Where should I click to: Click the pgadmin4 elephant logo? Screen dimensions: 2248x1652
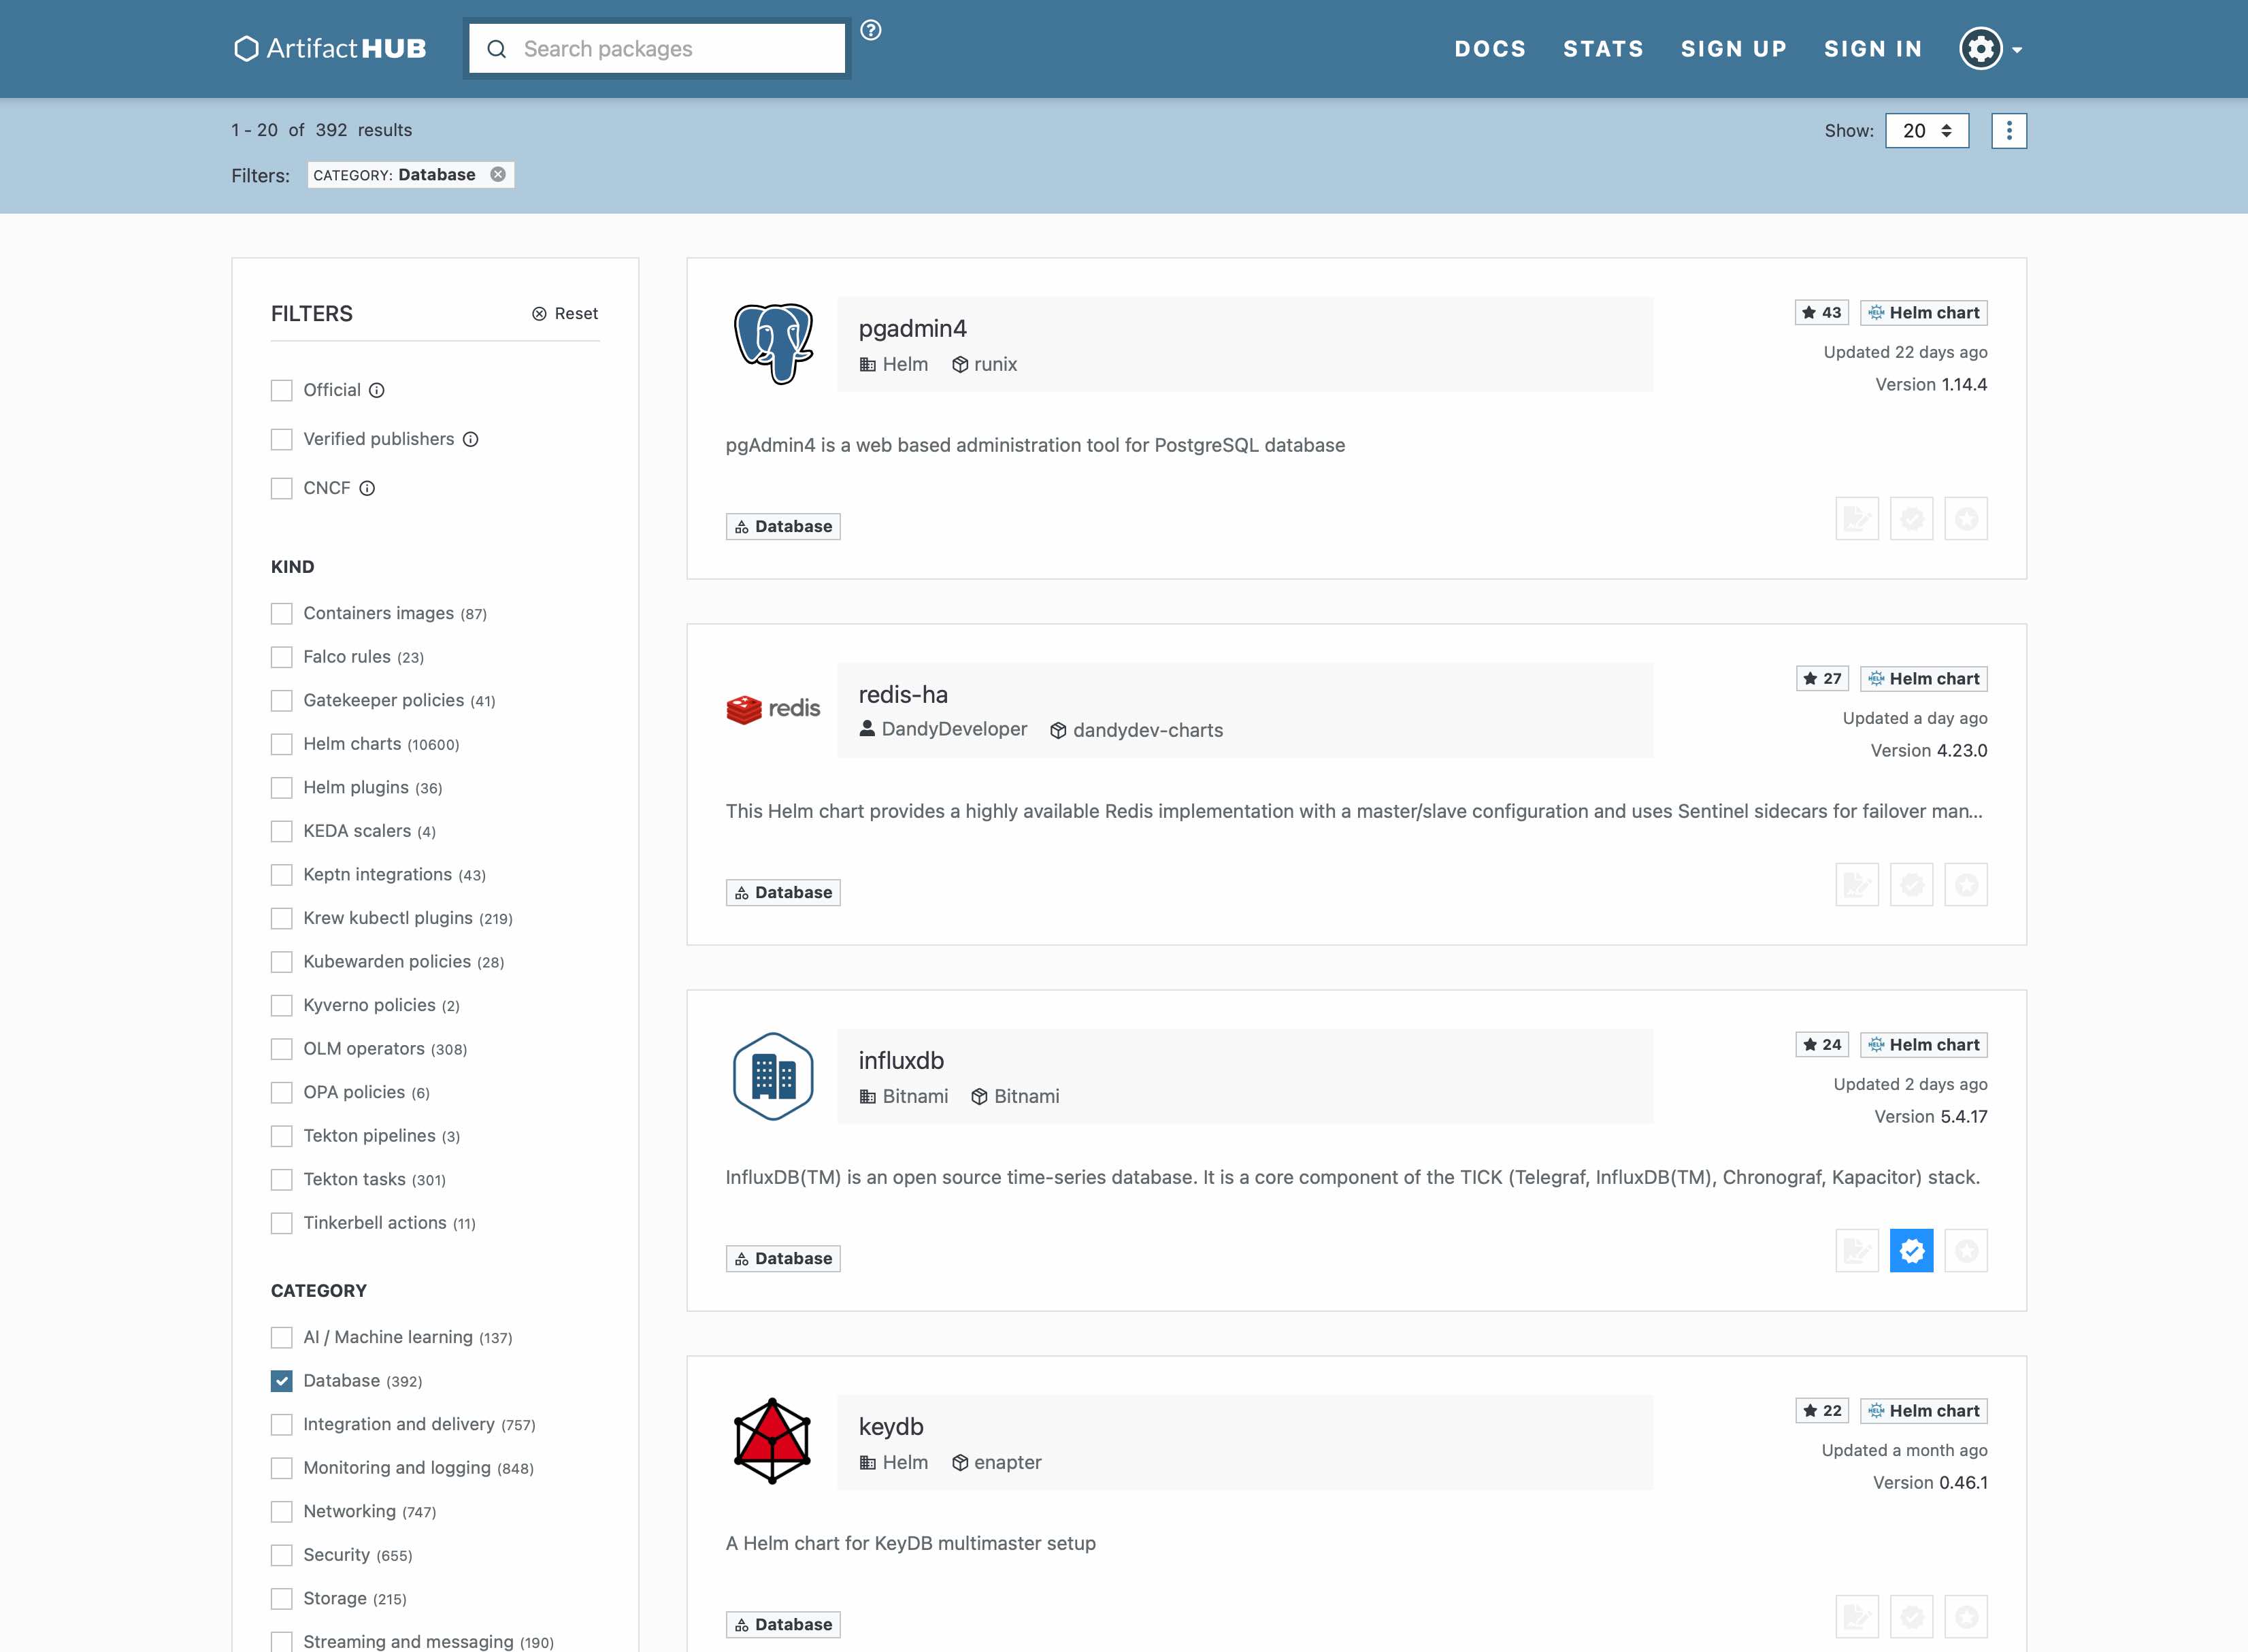point(773,344)
